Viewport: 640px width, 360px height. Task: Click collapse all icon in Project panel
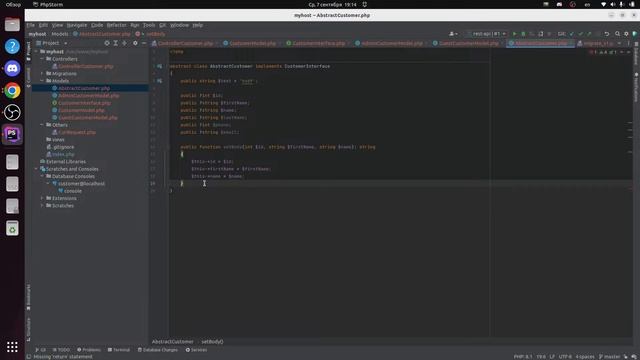coord(124,43)
